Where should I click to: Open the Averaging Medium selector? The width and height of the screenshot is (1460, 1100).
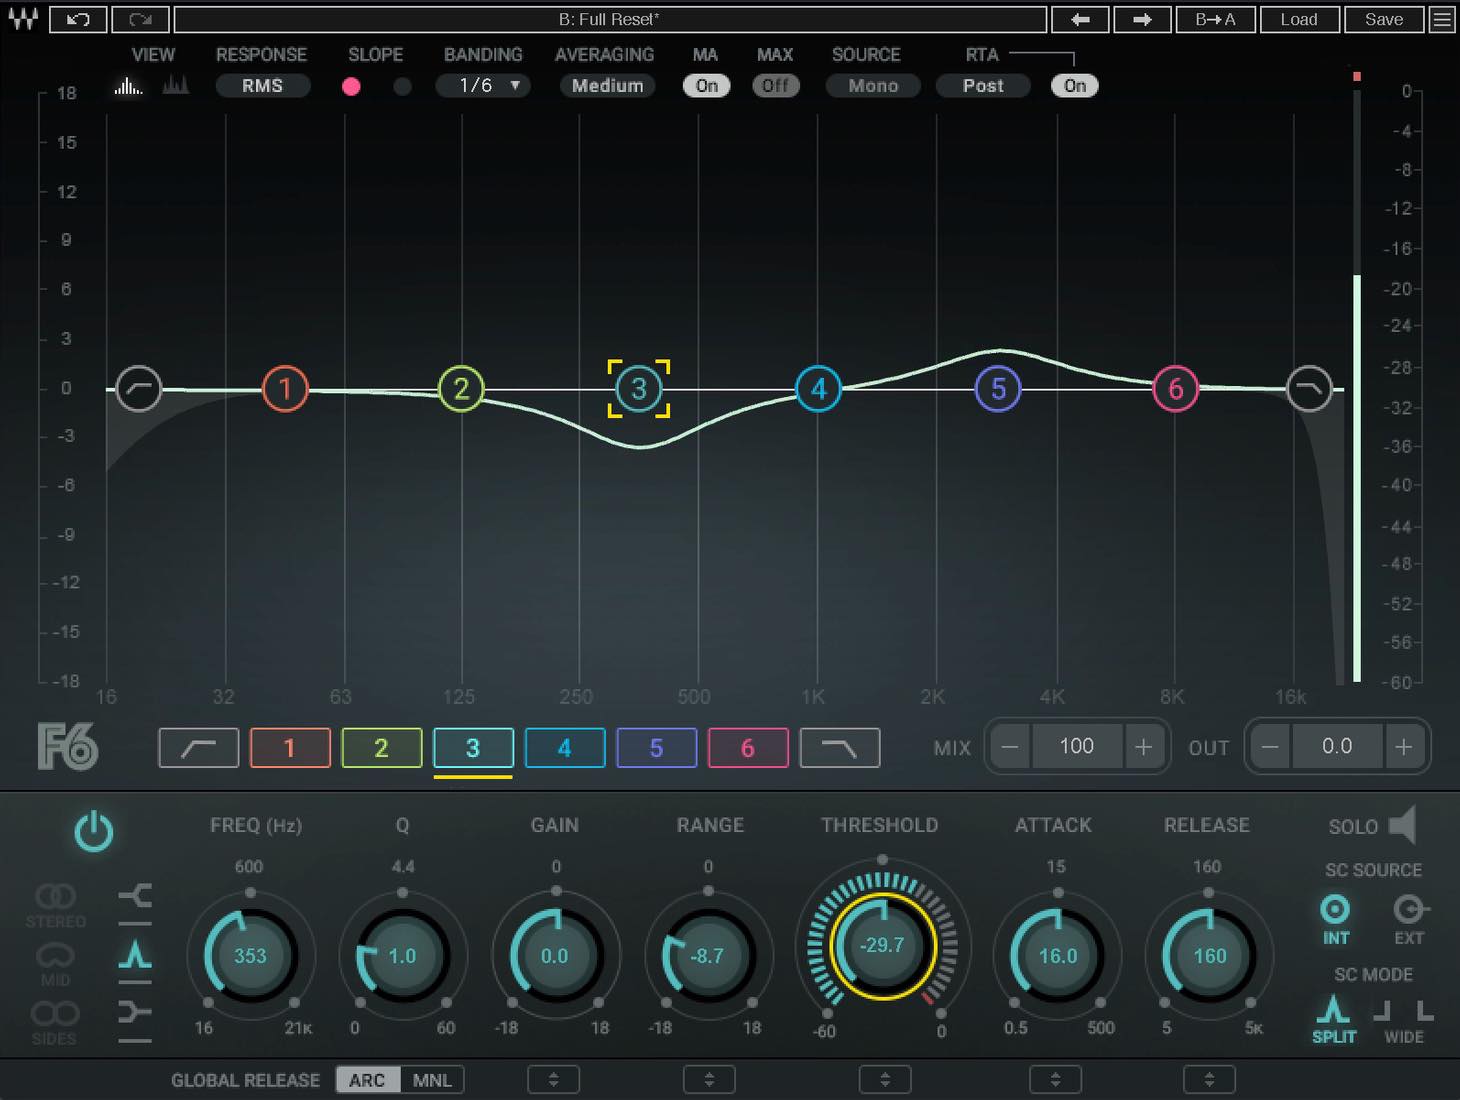coord(607,86)
